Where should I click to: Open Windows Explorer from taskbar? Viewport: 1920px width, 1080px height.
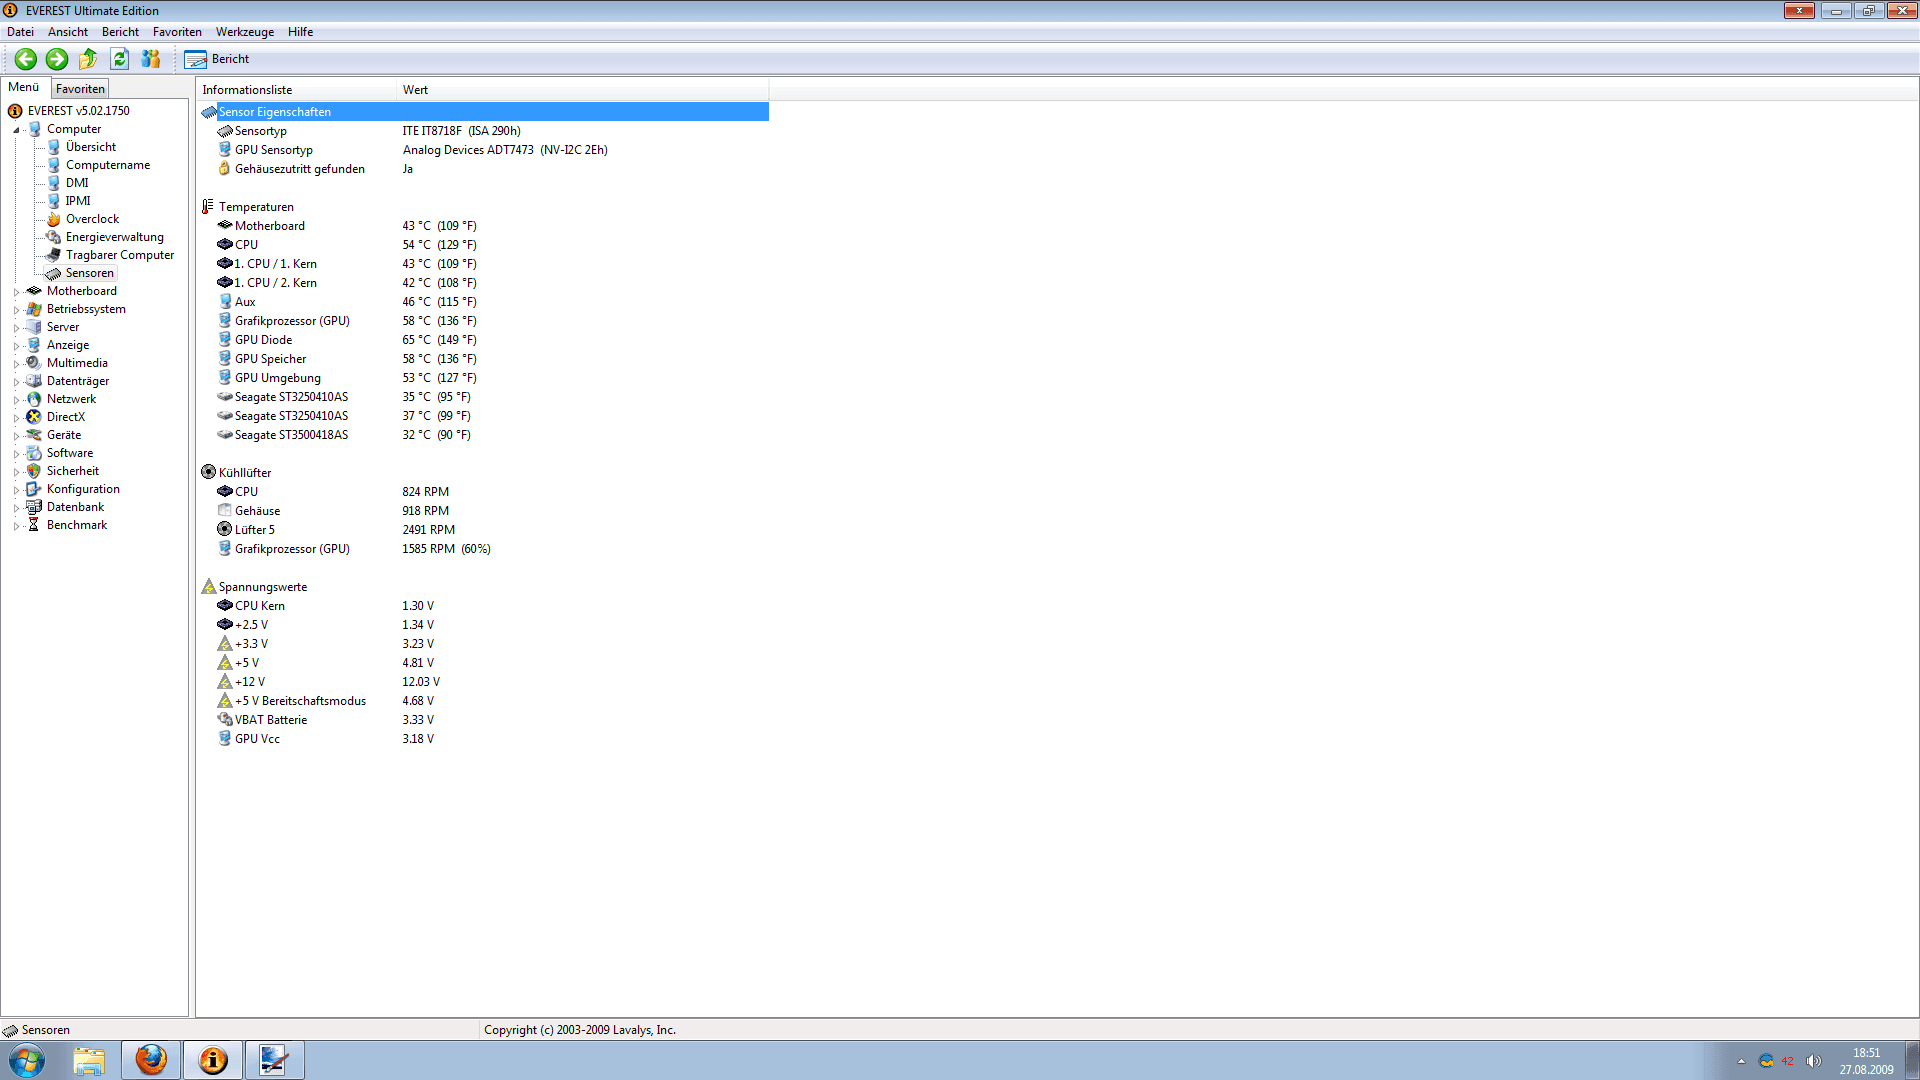pos(89,1060)
